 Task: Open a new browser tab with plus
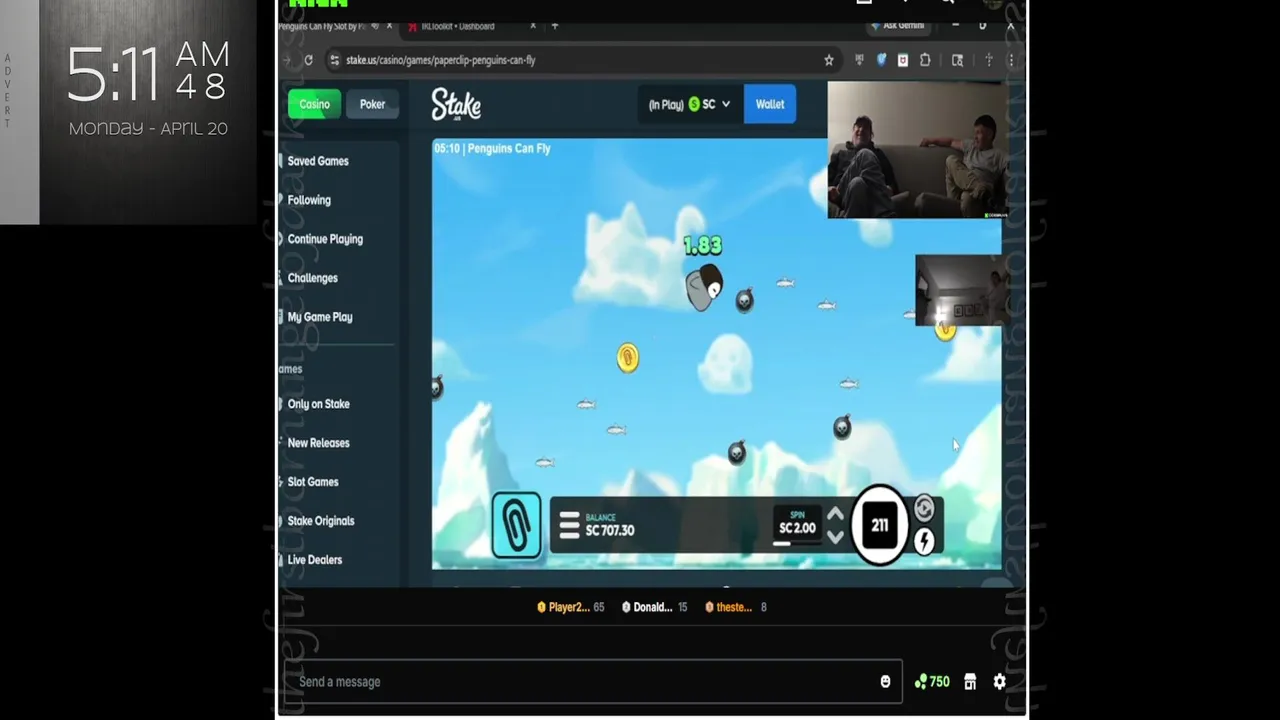(x=555, y=26)
